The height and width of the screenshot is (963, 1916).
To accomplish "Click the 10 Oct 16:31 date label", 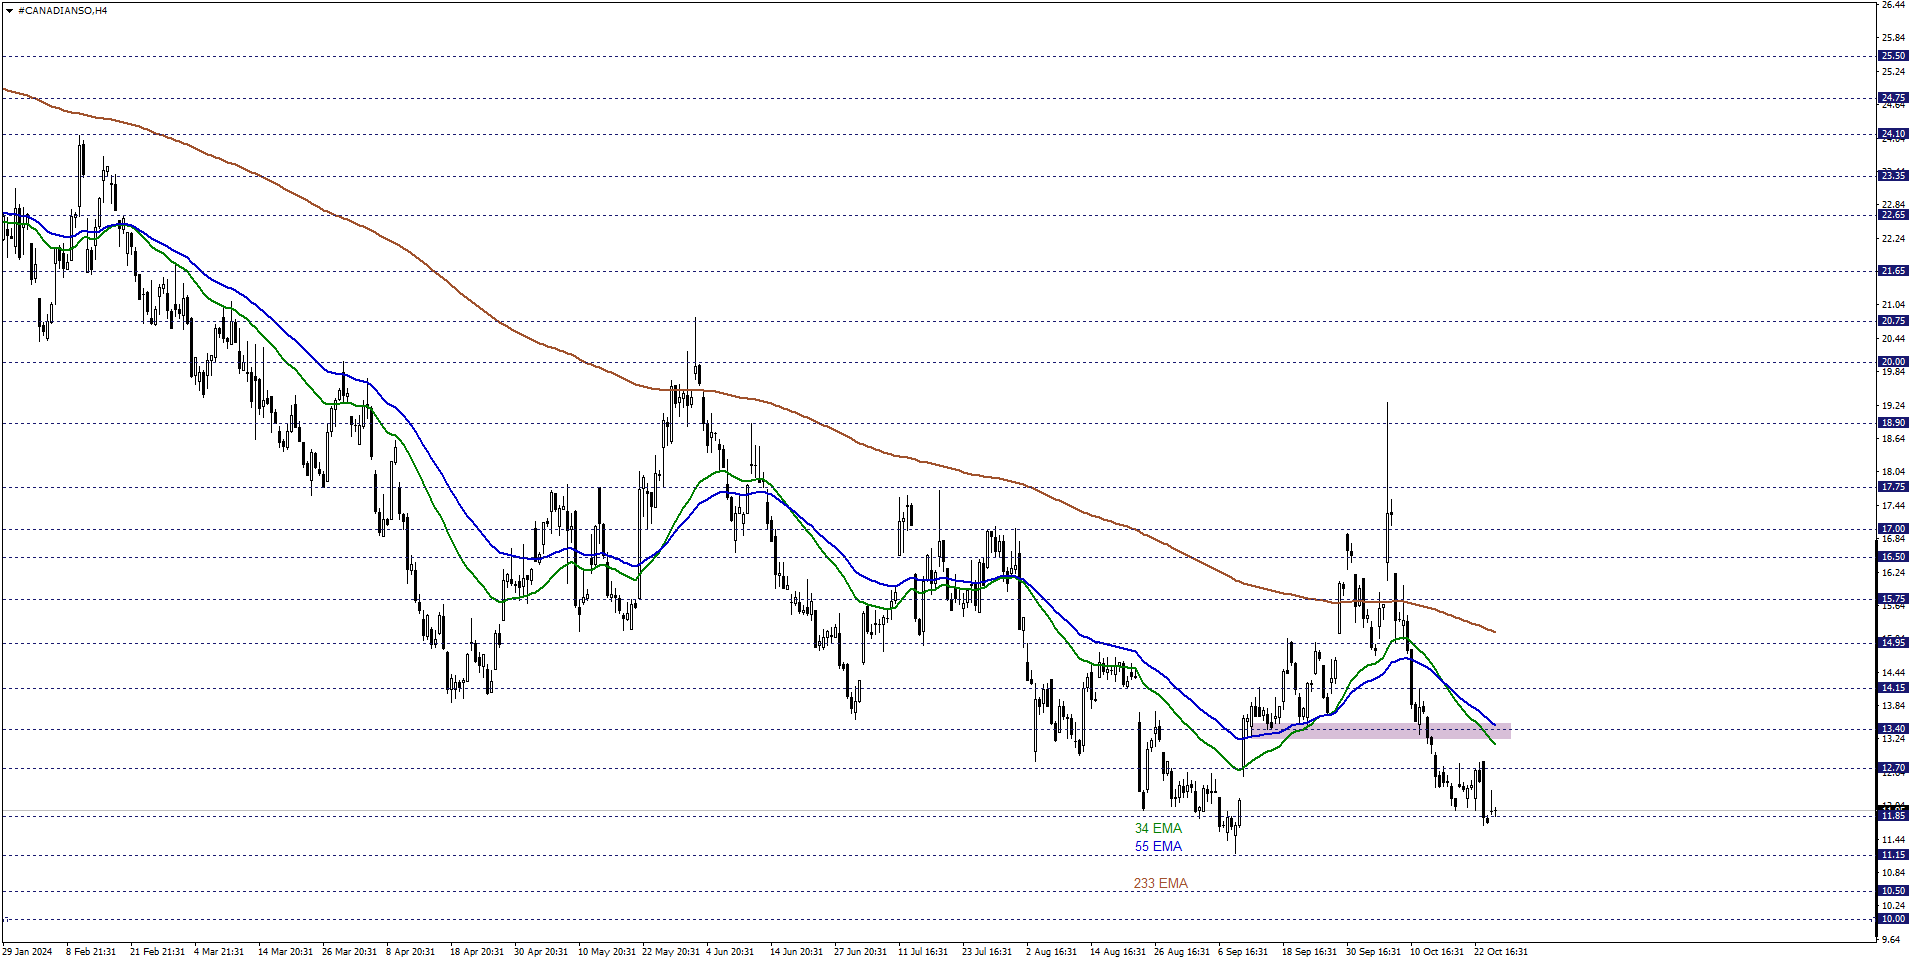I will click(x=1437, y=952).
